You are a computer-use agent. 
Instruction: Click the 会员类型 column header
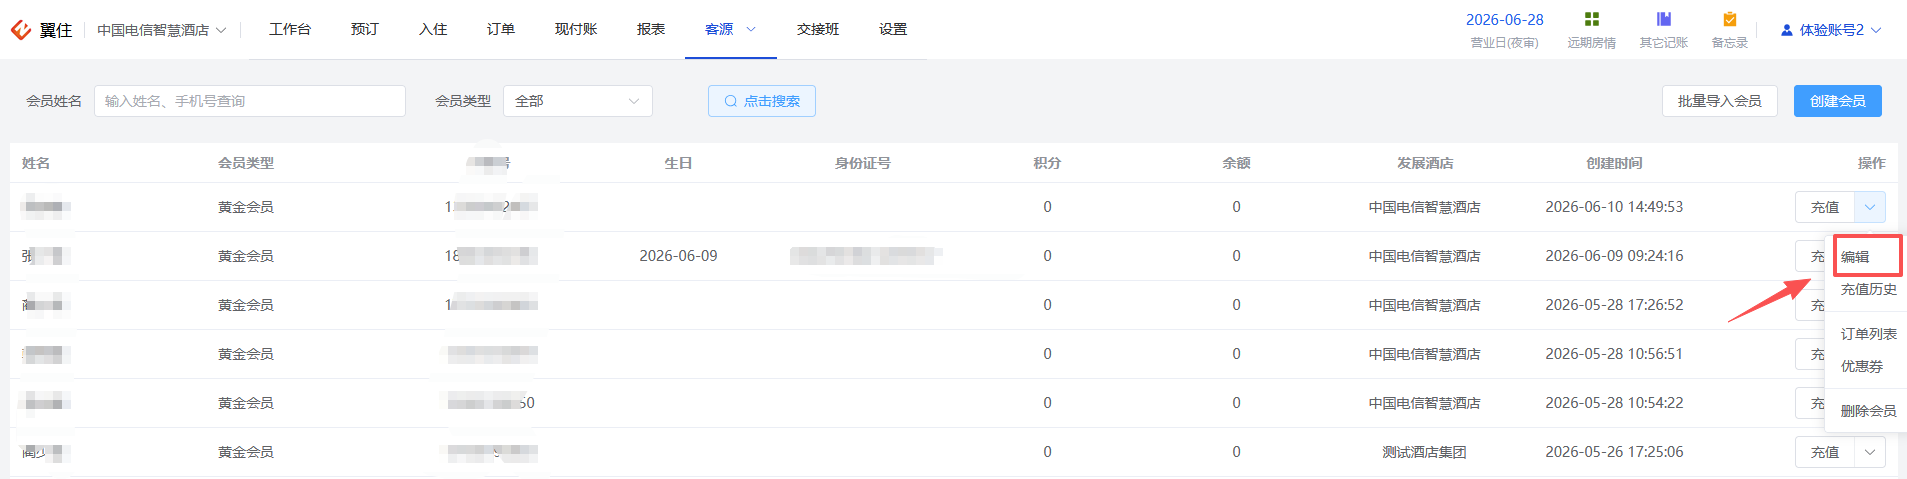coord(246,163)
